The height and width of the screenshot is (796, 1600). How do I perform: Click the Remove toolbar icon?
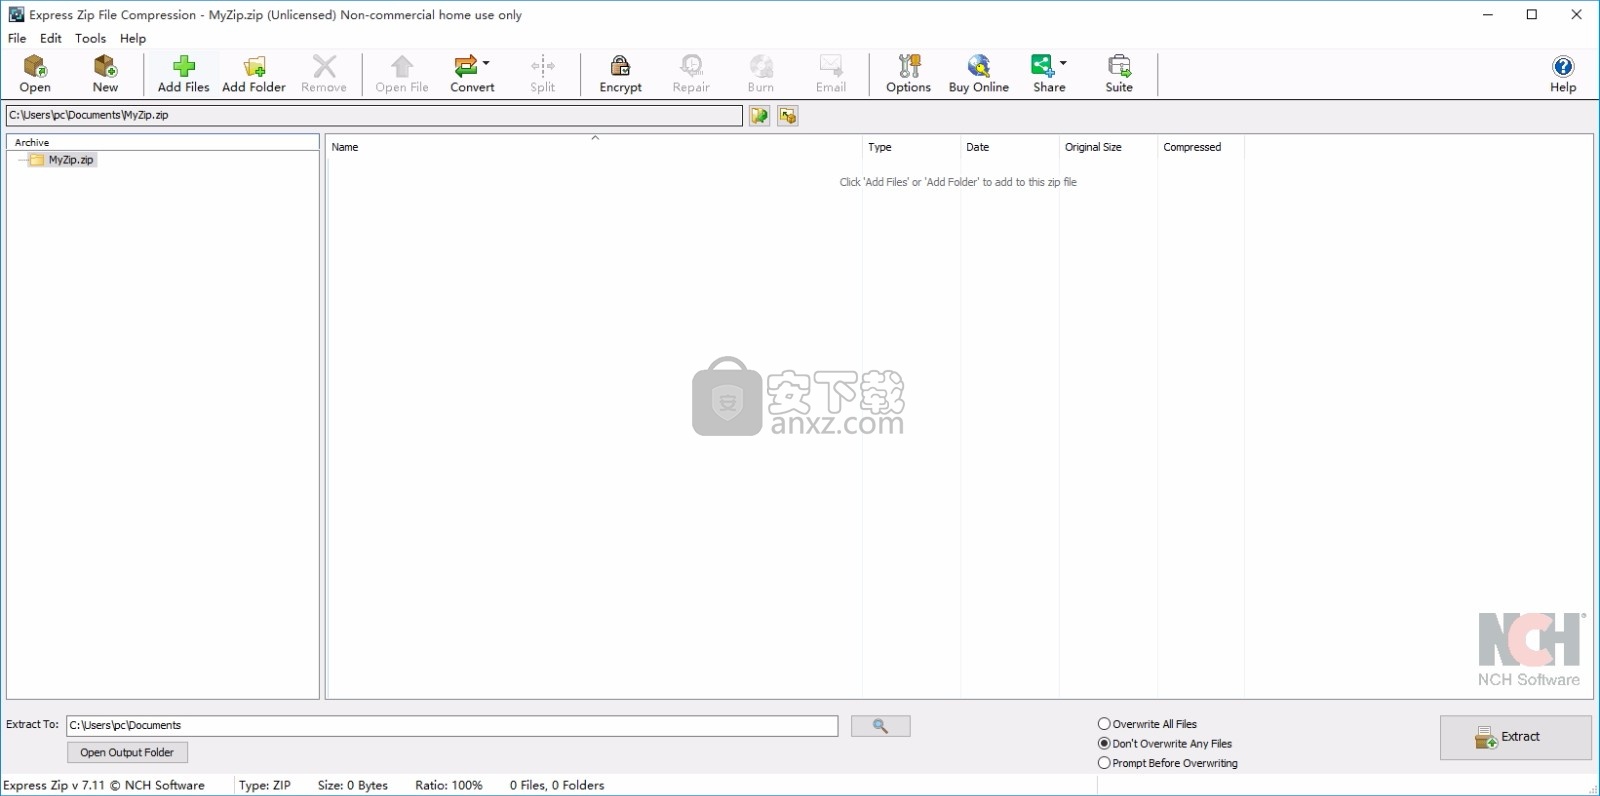pyautogui.click(x=324, y=73)
